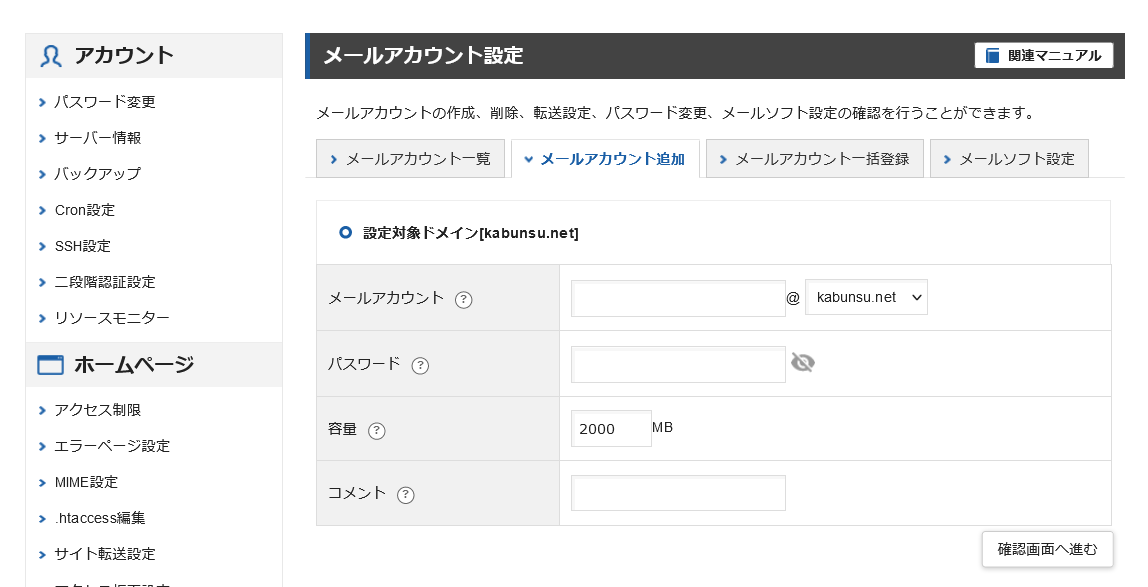The height and width of the screenshot is (587, 1148).
Task: Open .htaccess編集 from the sidebar
Action: pos(100,518)
